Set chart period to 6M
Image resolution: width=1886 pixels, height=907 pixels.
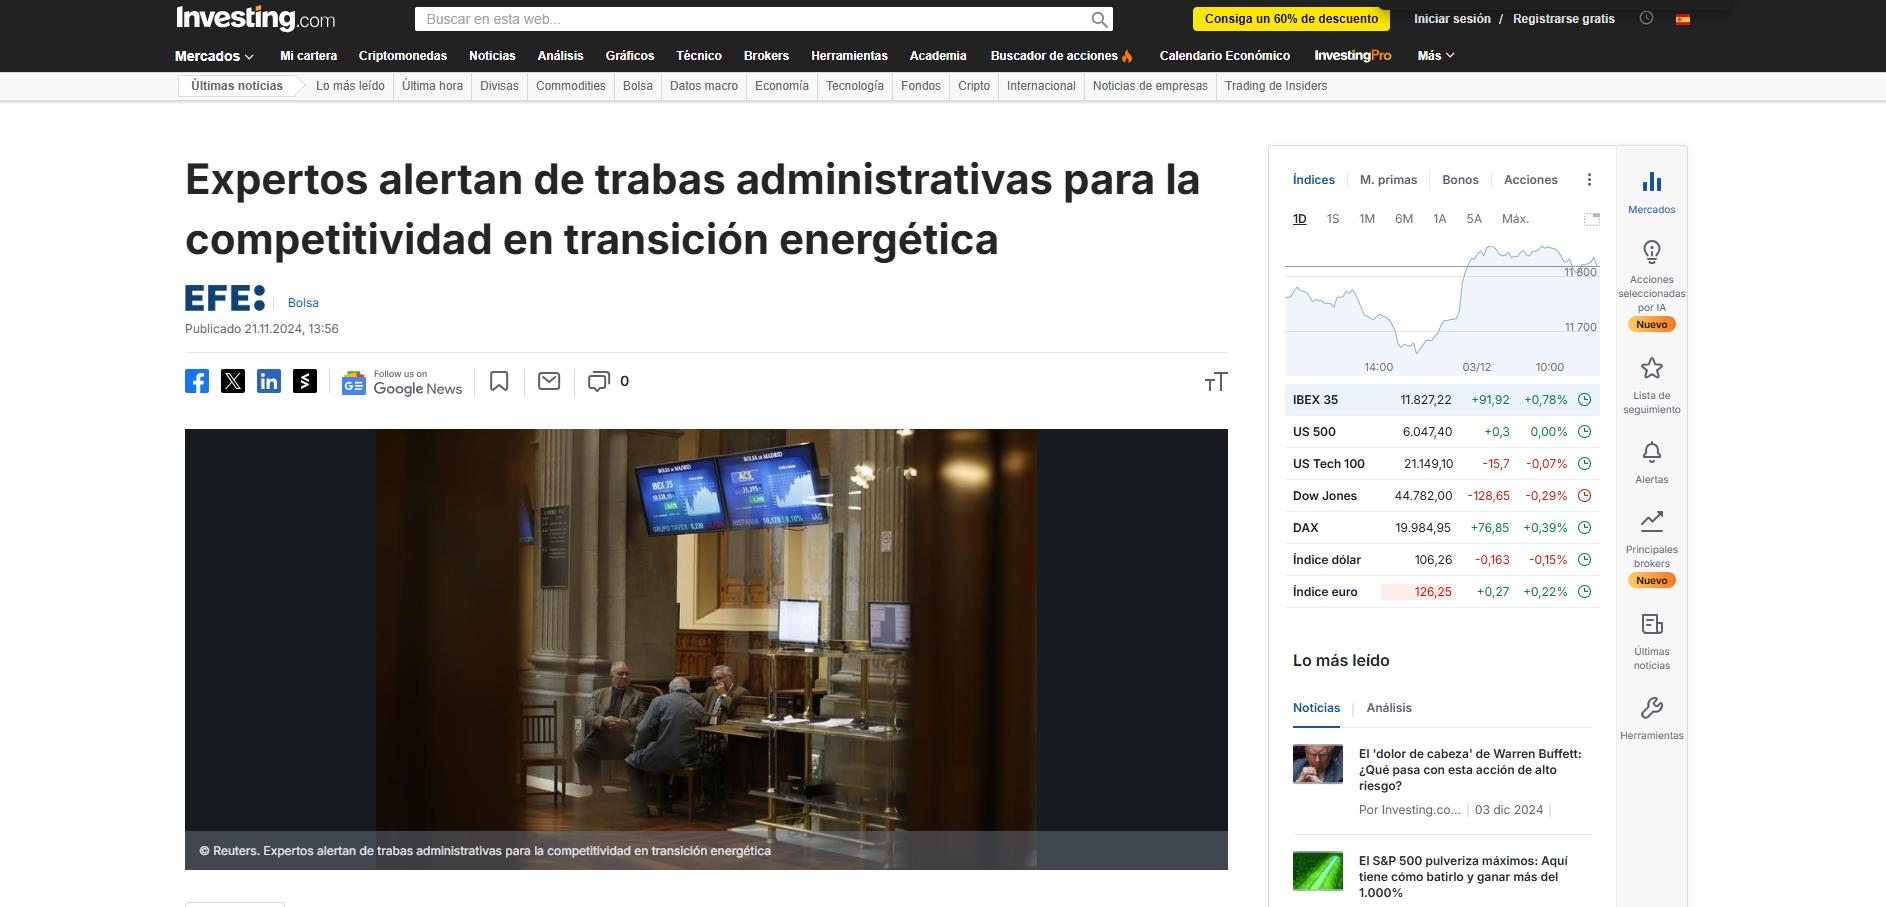pos(1404,219)
